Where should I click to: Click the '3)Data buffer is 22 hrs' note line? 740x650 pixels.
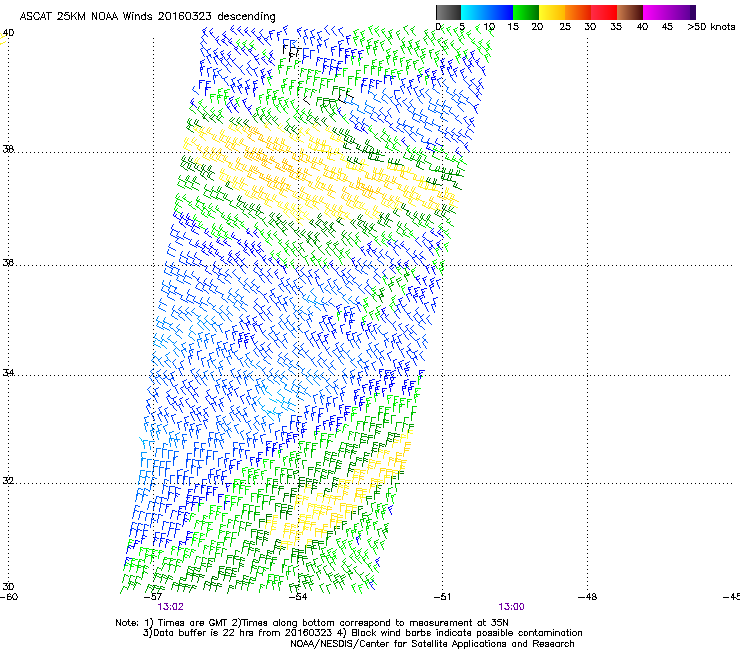coord(362,633)
